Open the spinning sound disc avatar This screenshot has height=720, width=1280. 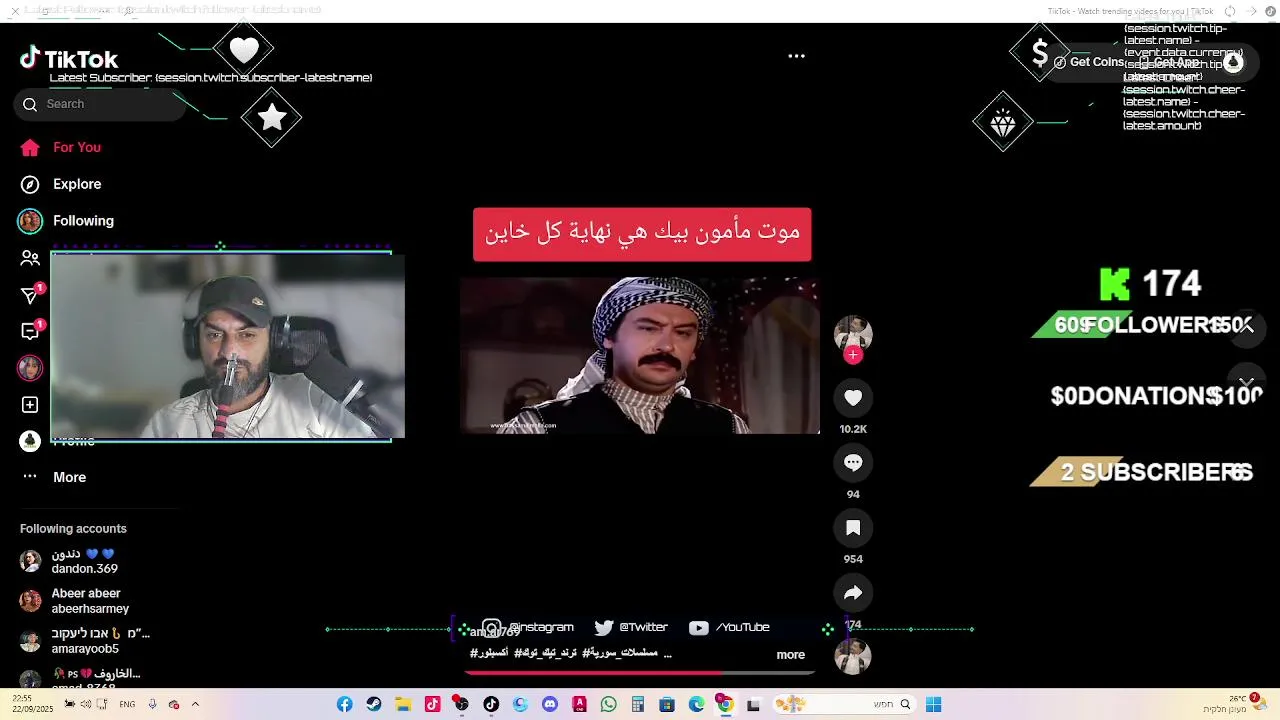pos(853,657)
